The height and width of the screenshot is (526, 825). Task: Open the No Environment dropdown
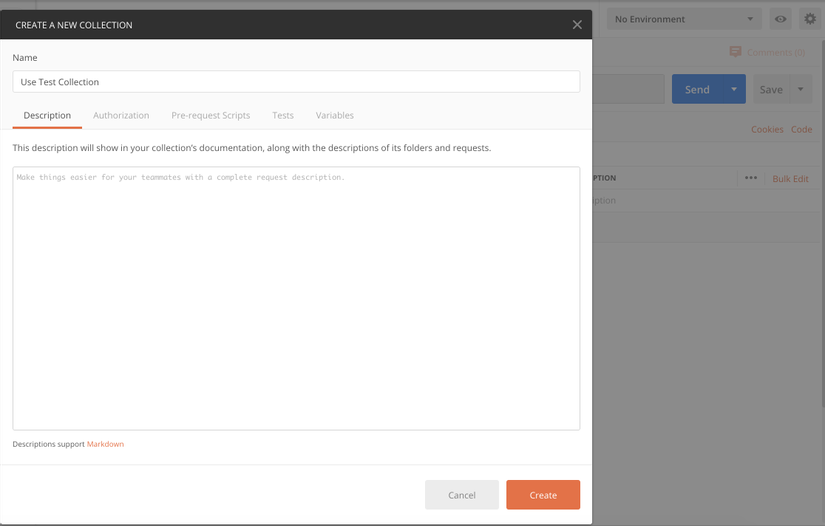(x=684, y=19)
